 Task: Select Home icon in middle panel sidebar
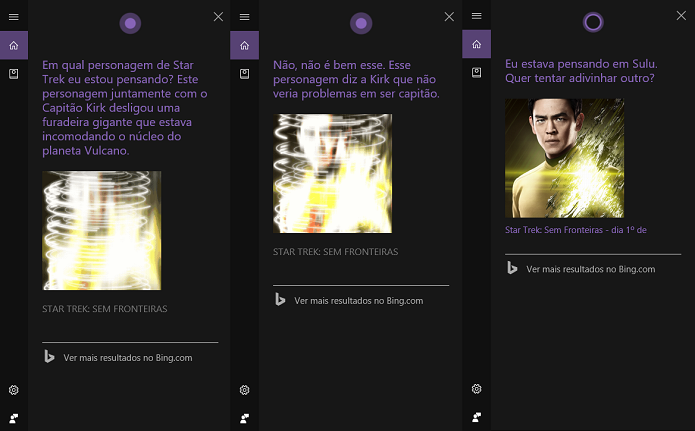[x=244, y=45]
